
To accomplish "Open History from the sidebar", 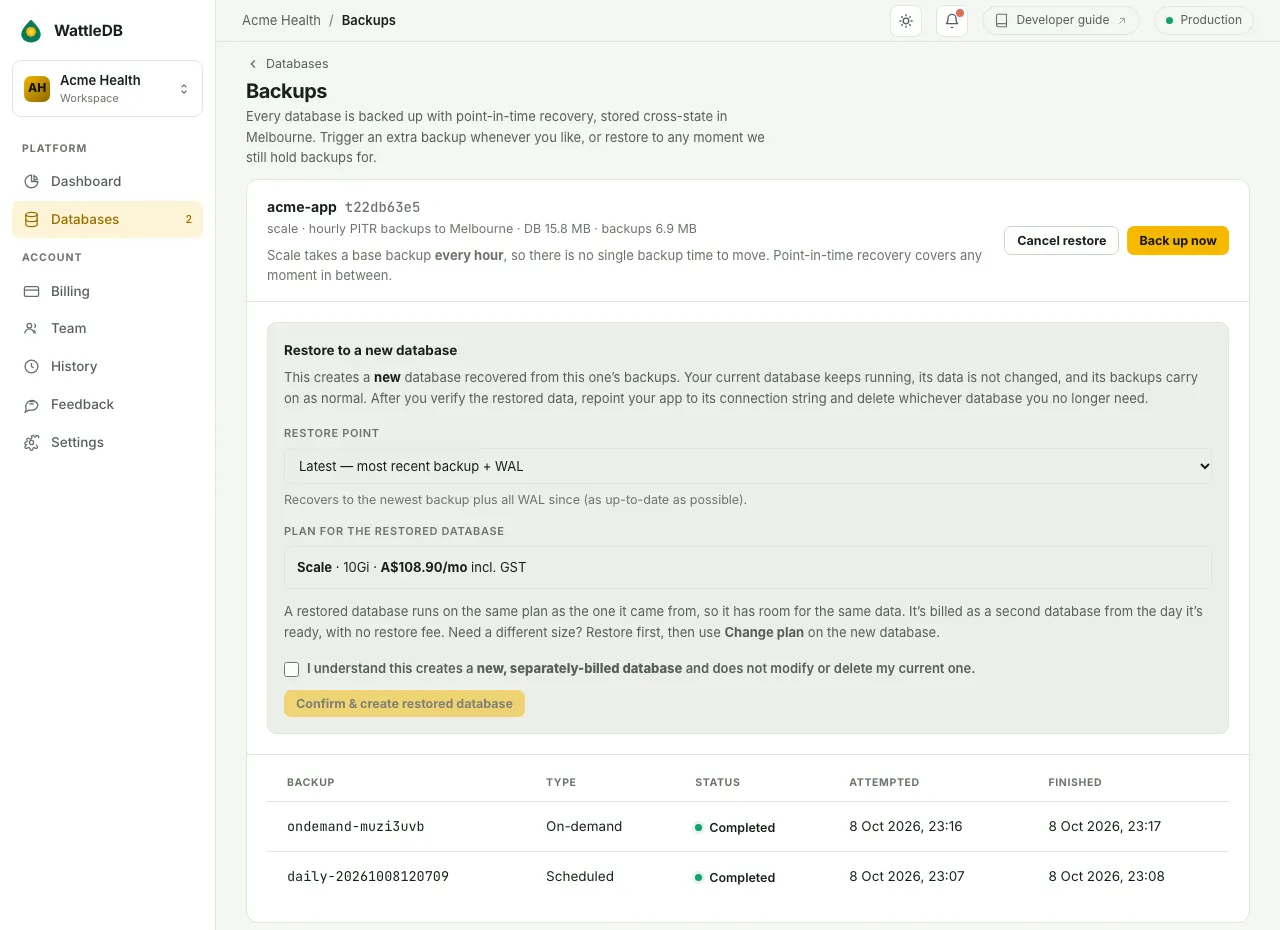I will [108, 366].
